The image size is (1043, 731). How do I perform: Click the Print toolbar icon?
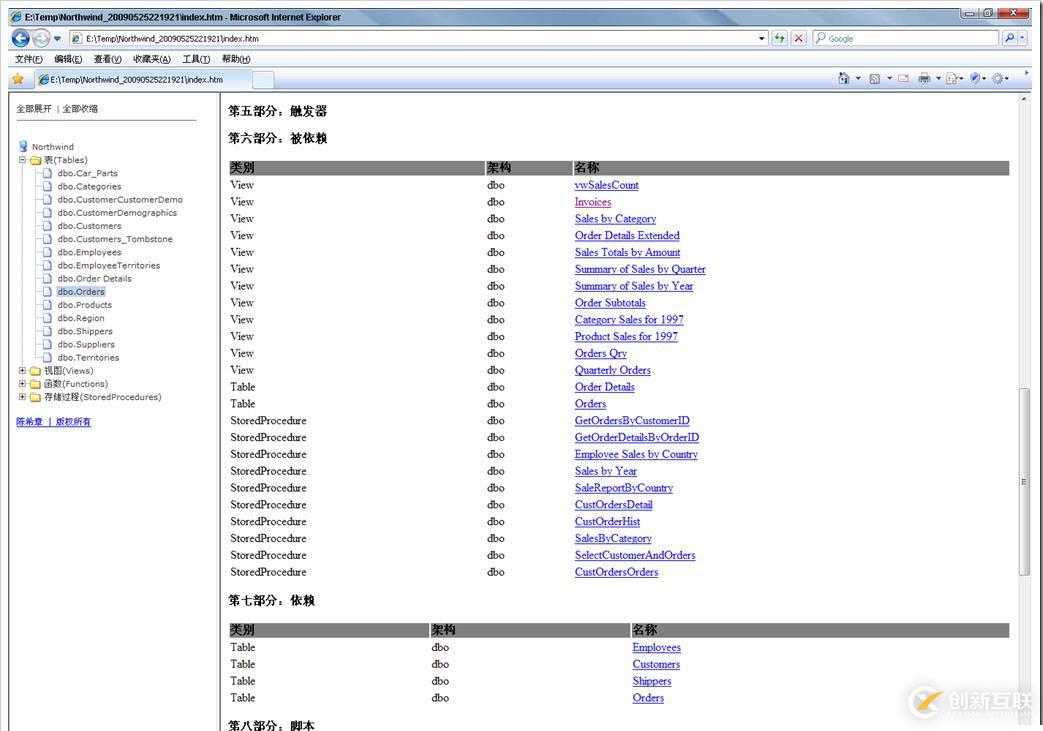pos(924,78)
